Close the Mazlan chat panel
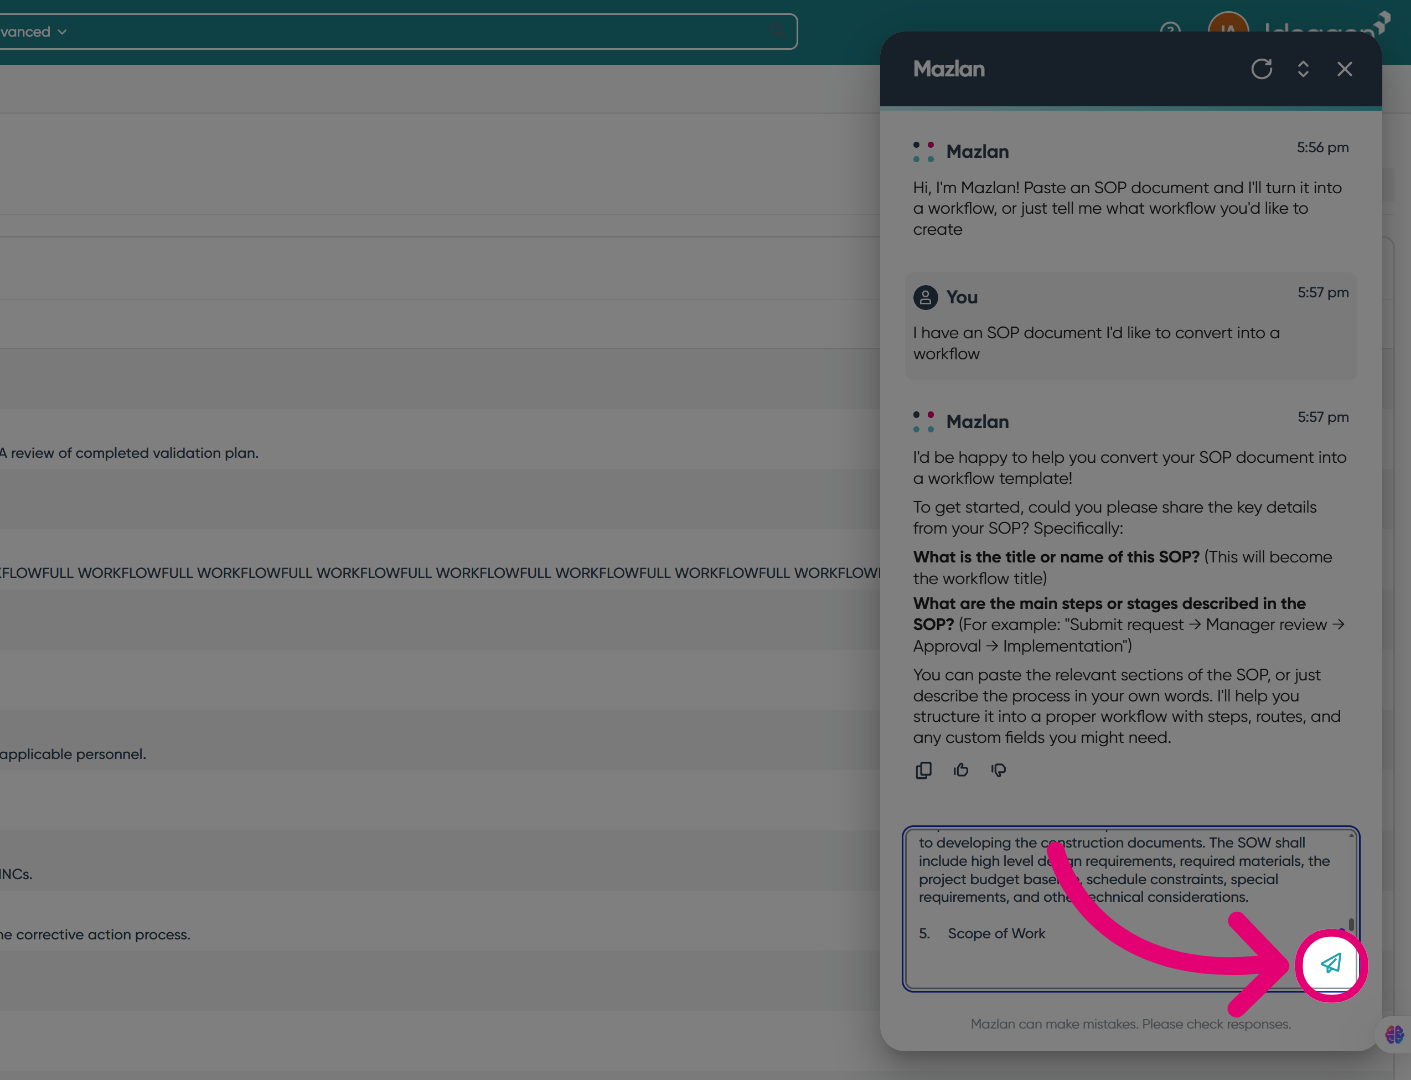The image size is (1411, 1080). [x=1345, y=69]
